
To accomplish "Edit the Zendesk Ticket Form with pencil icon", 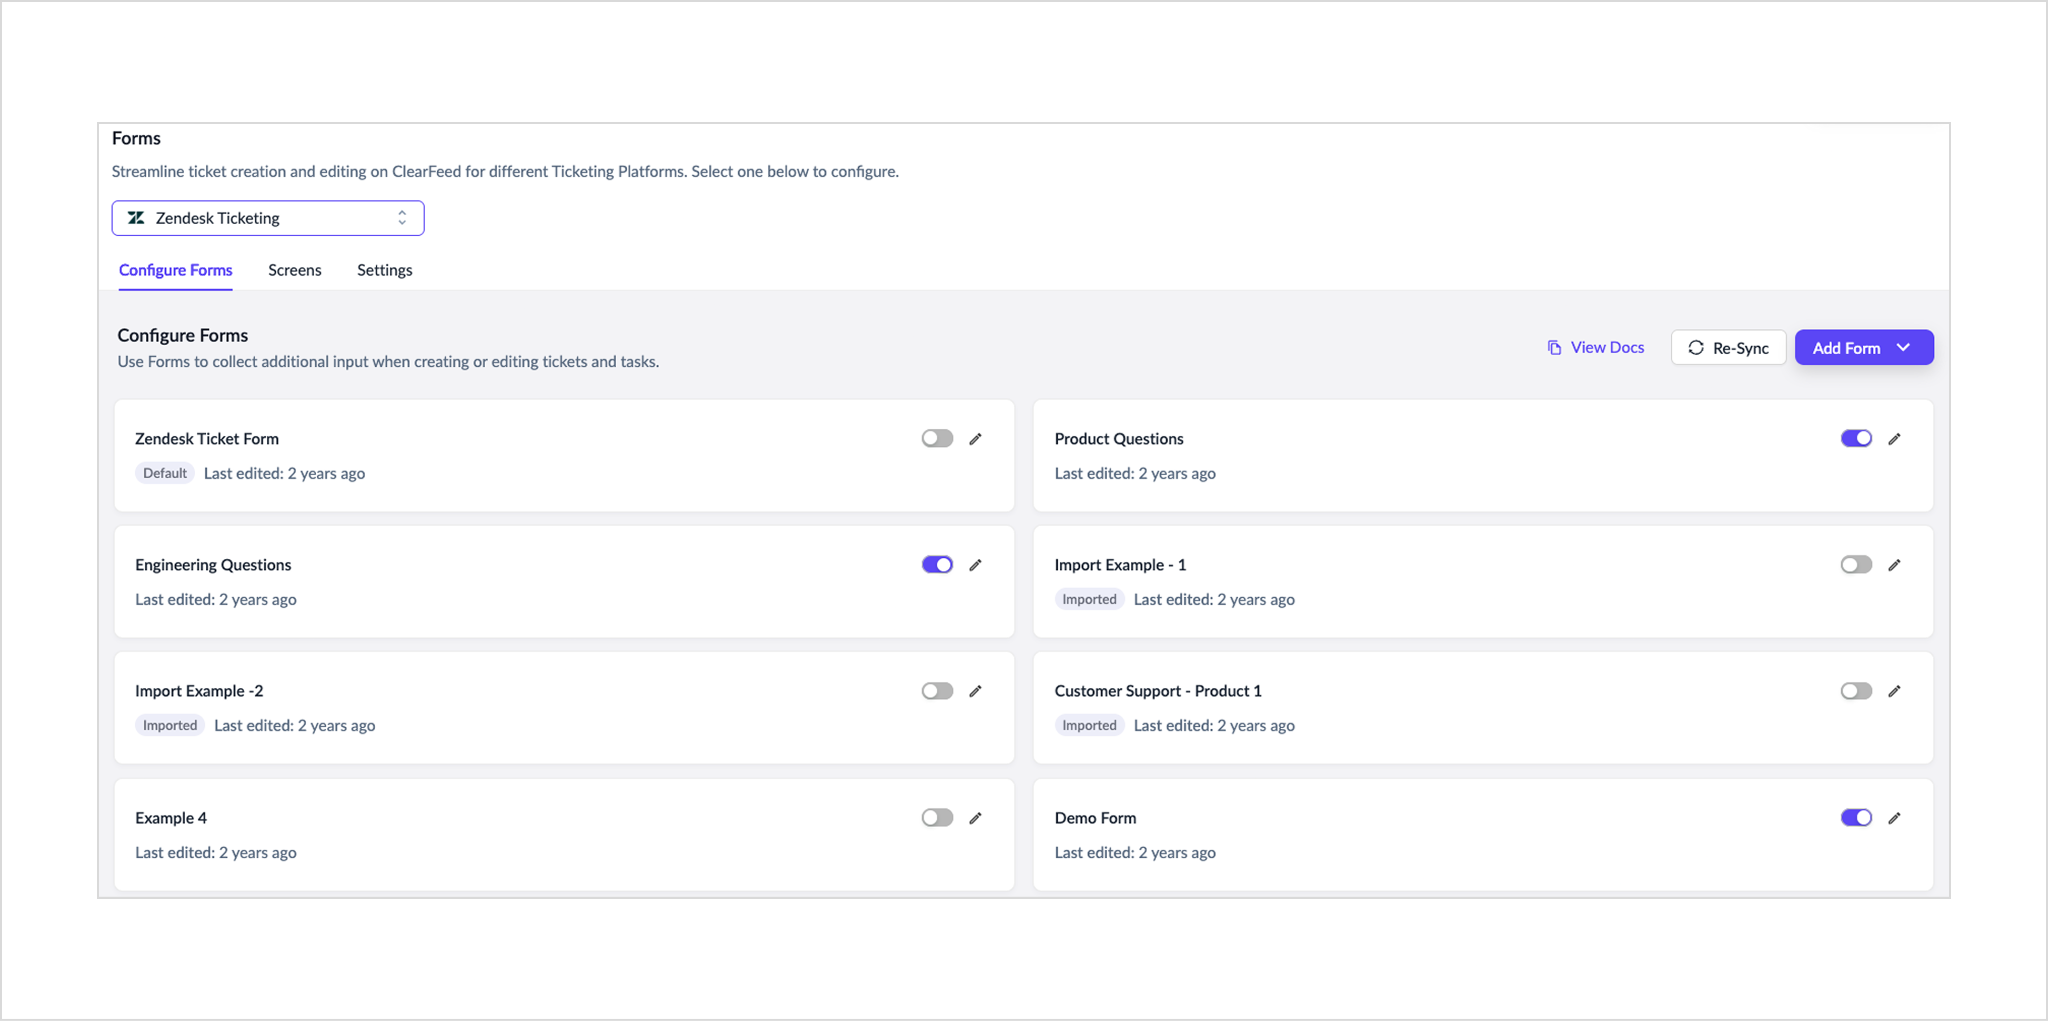I will 975,439.
